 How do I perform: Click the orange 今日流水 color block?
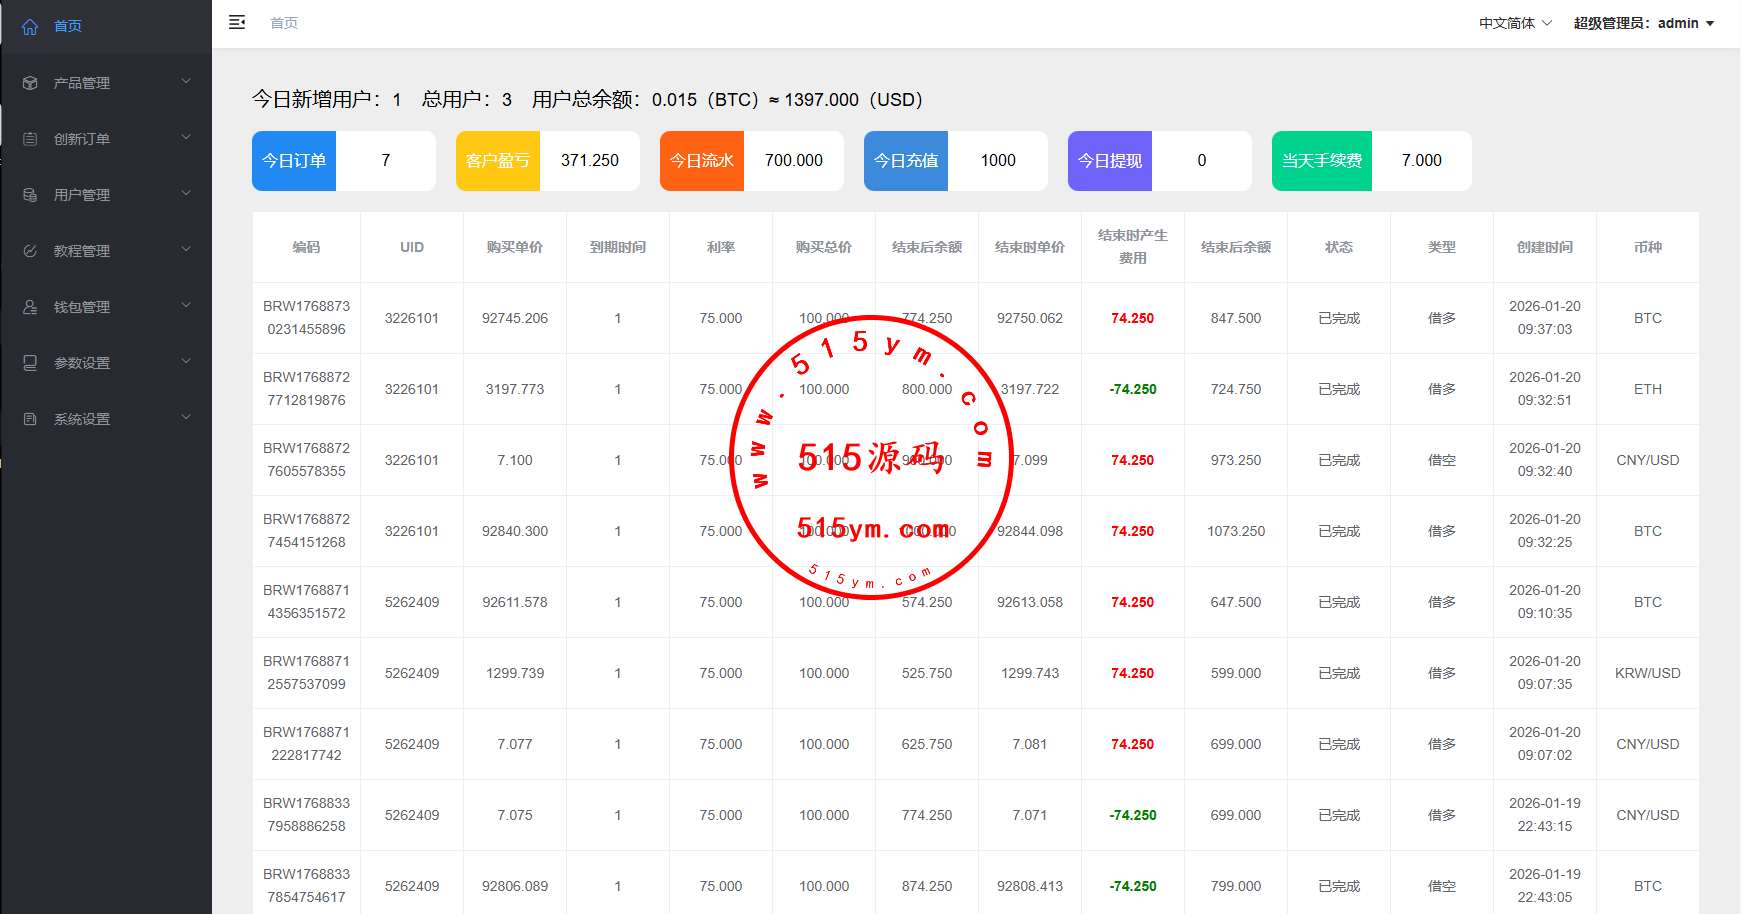pos(702,161)
